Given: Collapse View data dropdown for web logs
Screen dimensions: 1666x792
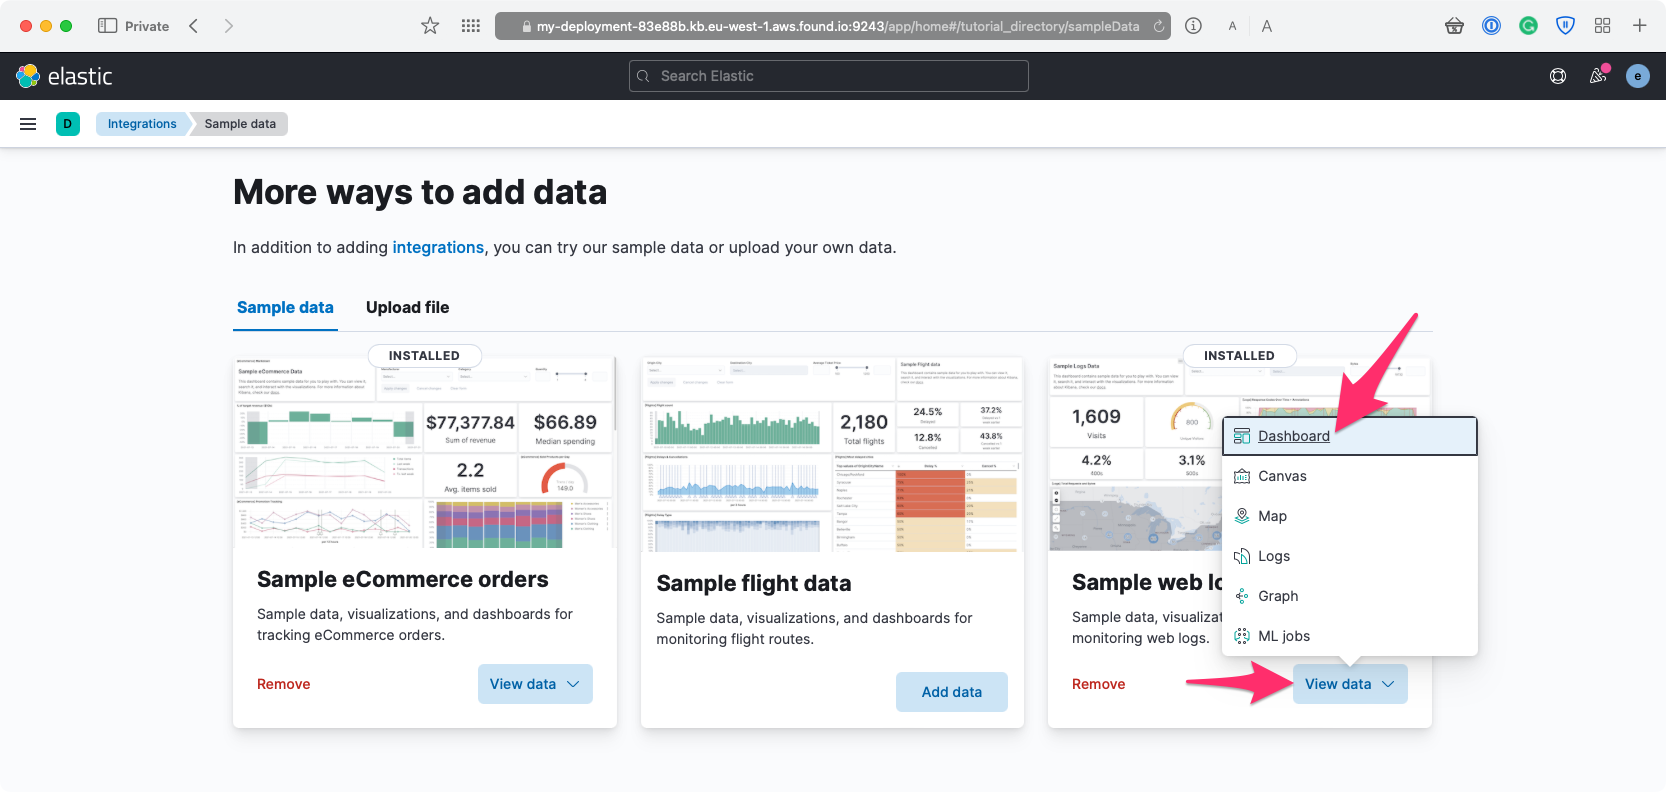Looking at the screenshot, I should click(1349, 684).
